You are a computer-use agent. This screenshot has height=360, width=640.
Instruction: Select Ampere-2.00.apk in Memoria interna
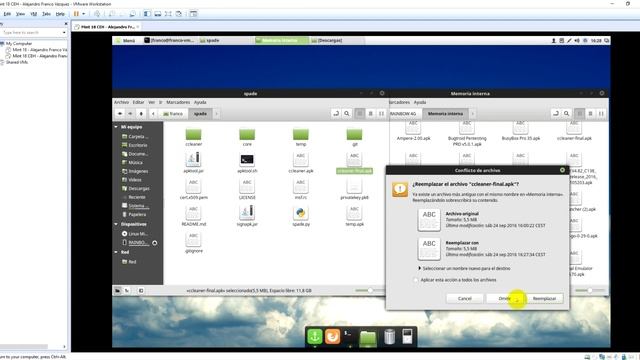pos(413,131)
